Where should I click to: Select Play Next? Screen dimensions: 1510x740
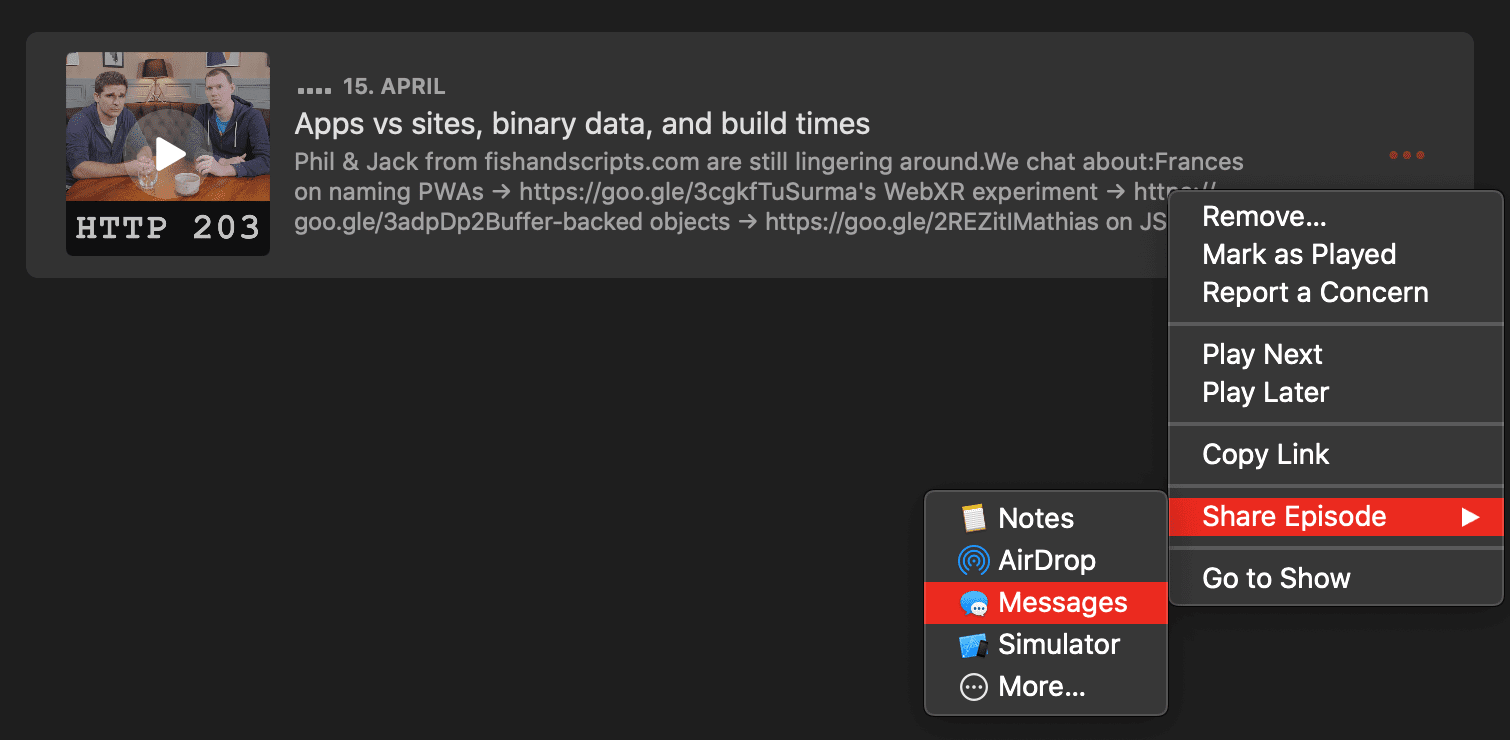pos(1262,354)
